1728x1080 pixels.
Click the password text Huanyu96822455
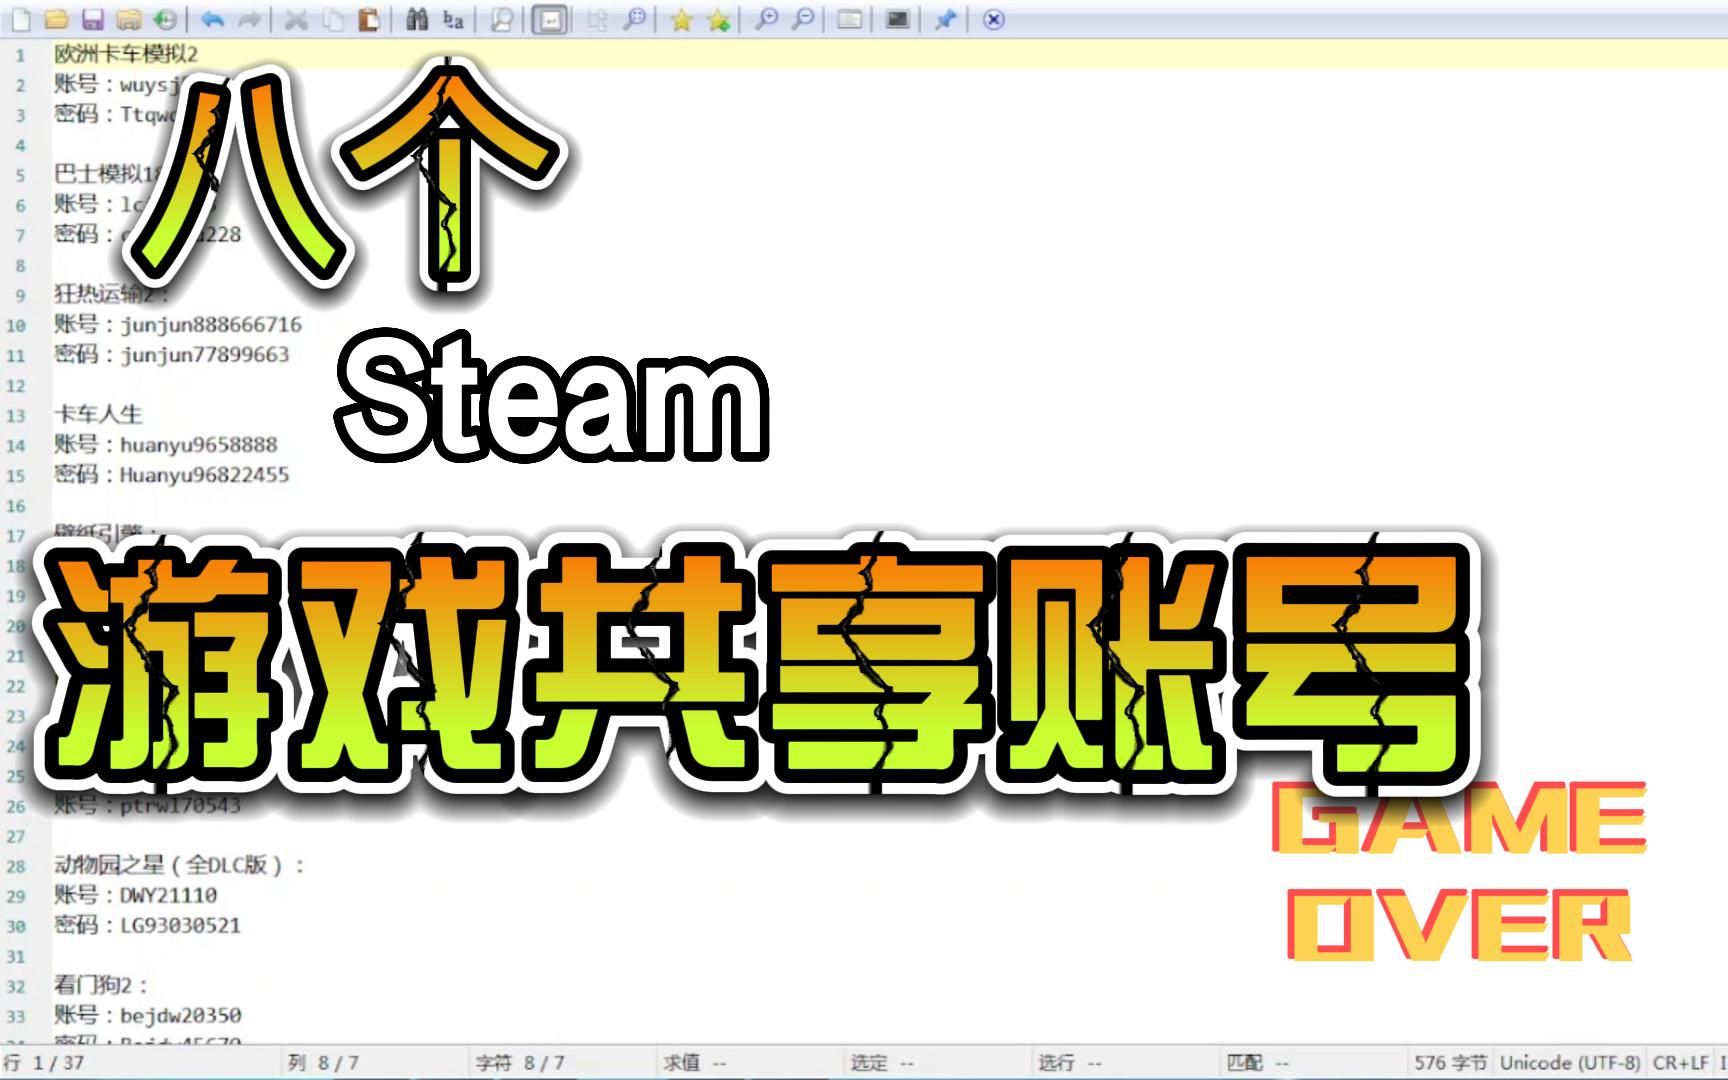pyautogui.click(x=205, y=474)
